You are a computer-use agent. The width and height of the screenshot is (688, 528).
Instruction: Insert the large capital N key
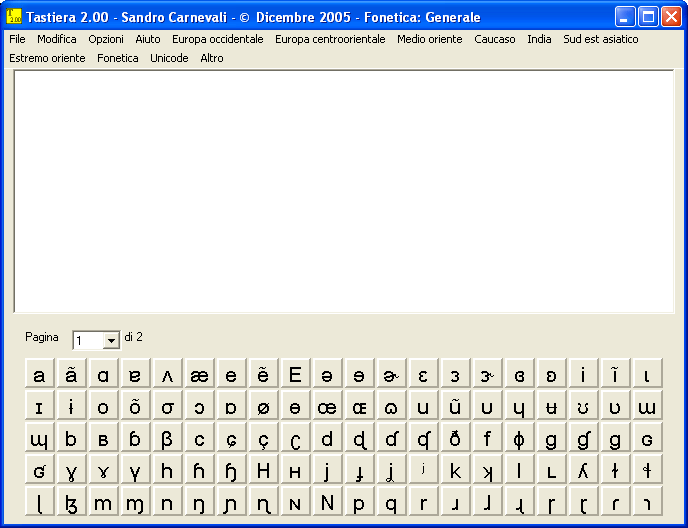(327, 501)
